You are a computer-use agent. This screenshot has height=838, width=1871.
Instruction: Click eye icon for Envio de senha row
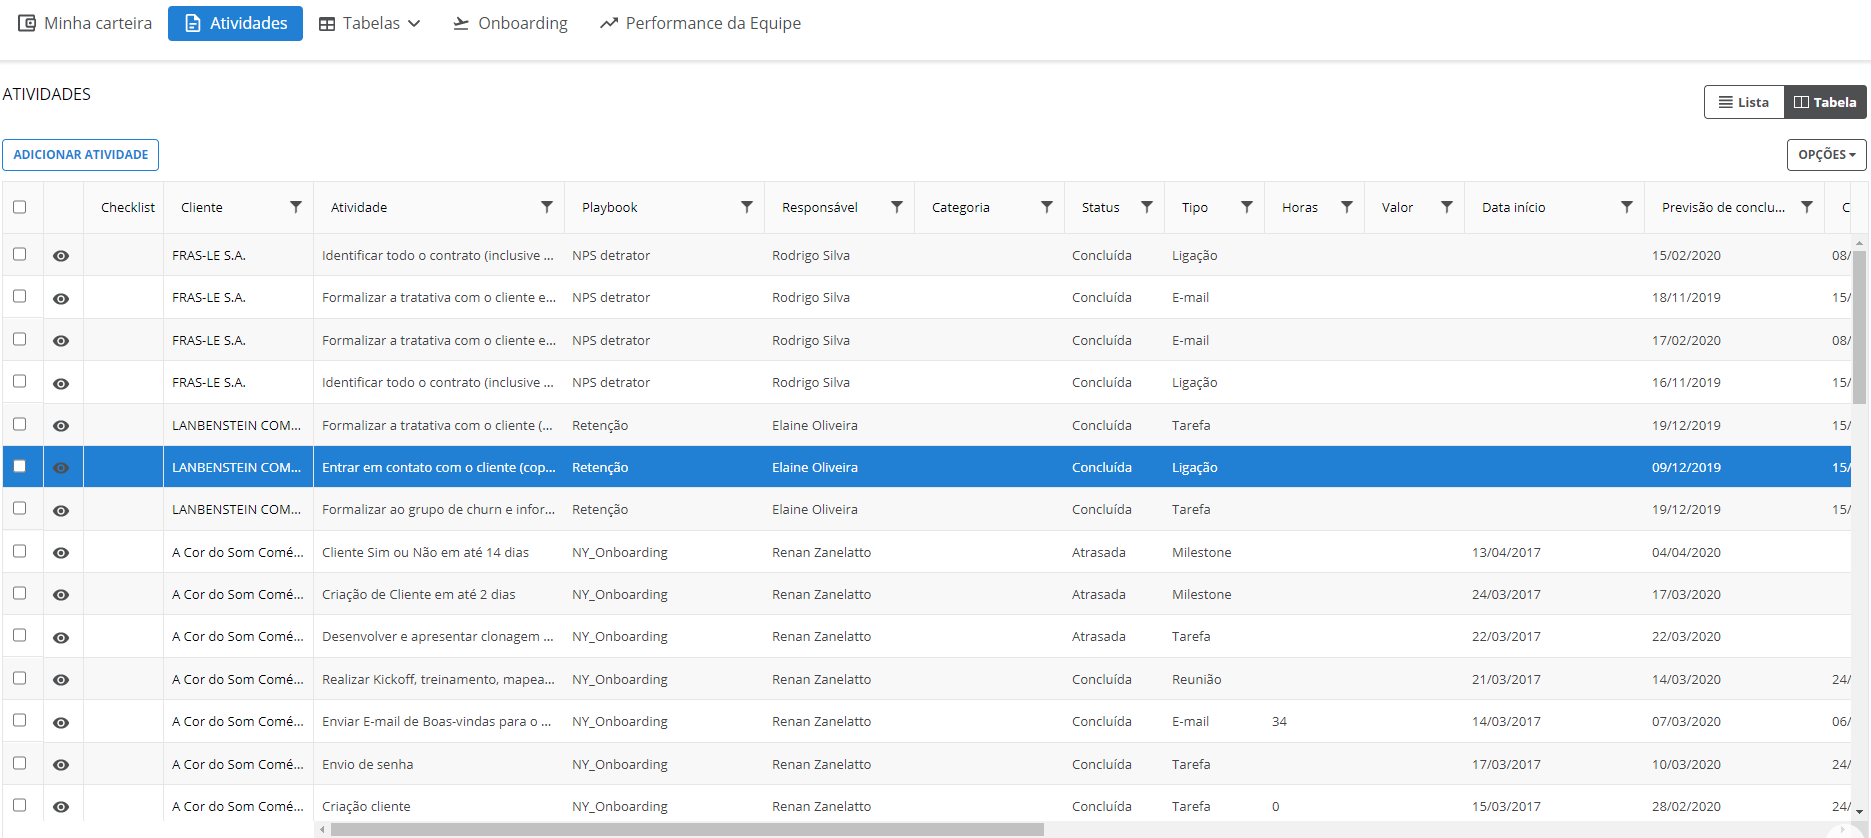click(61, 765)
